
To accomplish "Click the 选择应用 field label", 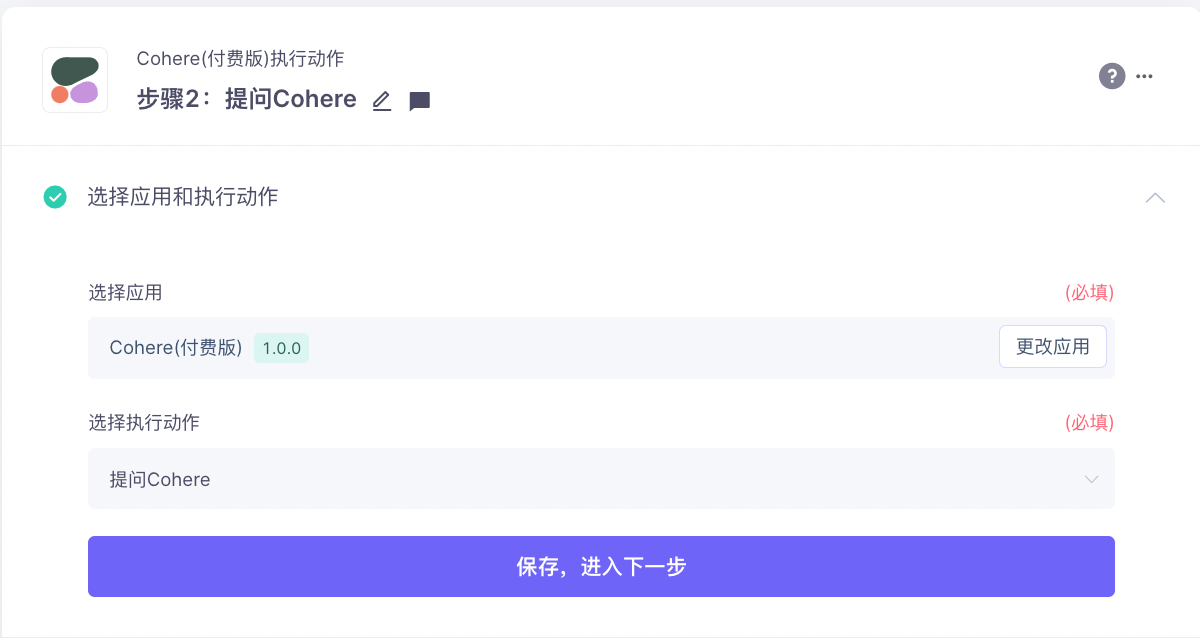I will [x=125, y=292].
